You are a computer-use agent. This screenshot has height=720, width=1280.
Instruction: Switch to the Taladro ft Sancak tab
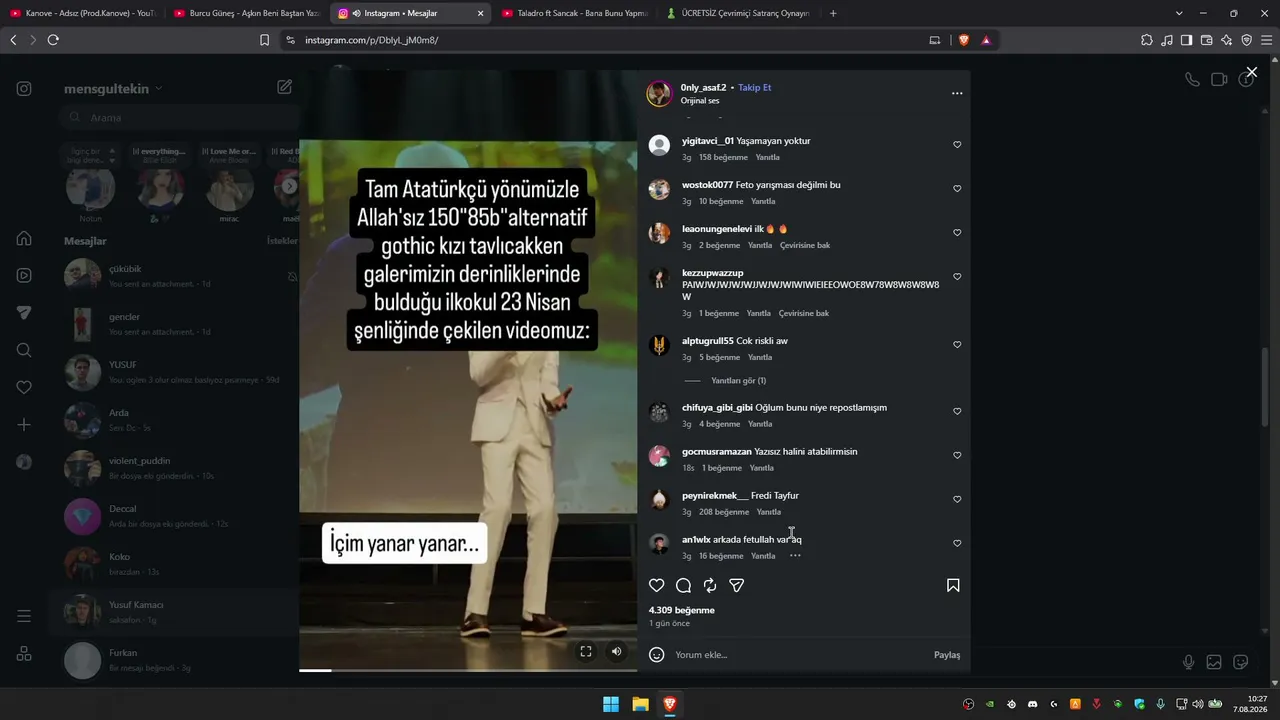pyautogui.click(x=575, y=13)
